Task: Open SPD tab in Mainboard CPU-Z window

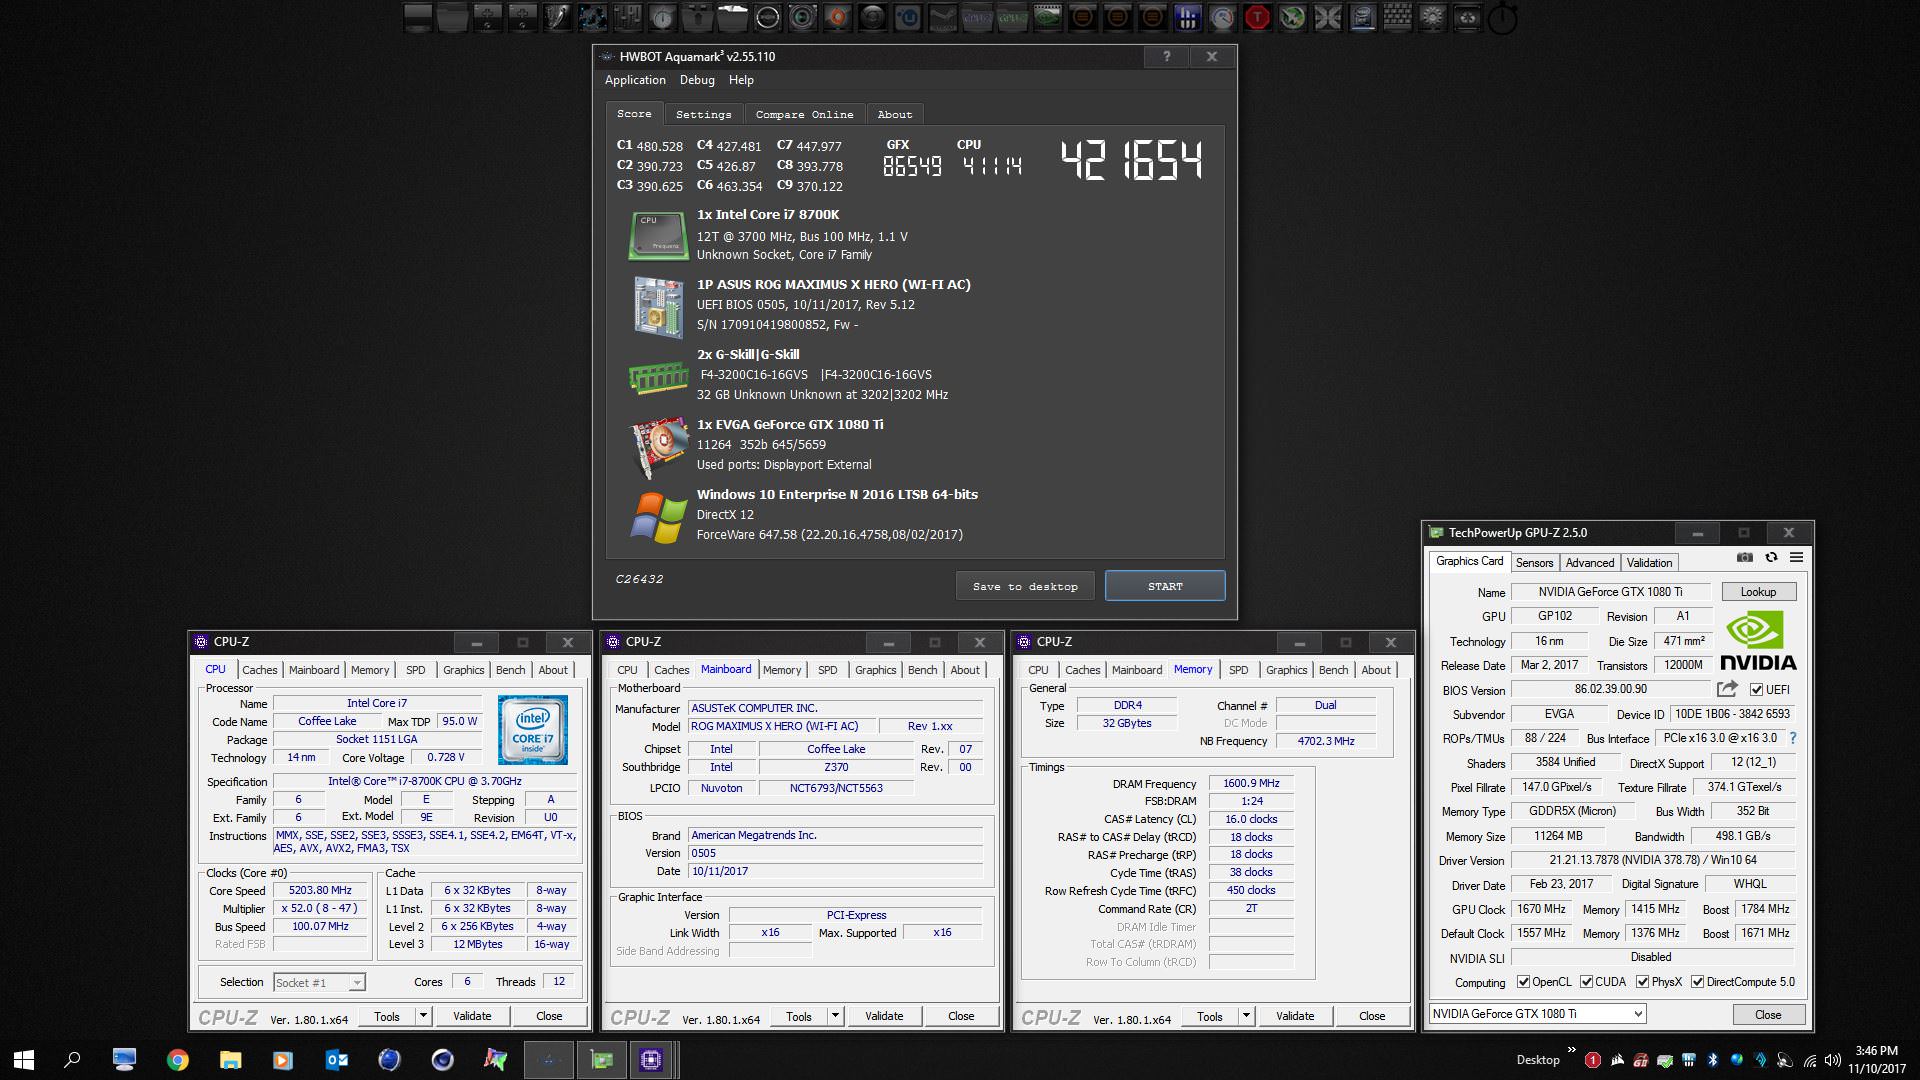Action: point(827,670)
